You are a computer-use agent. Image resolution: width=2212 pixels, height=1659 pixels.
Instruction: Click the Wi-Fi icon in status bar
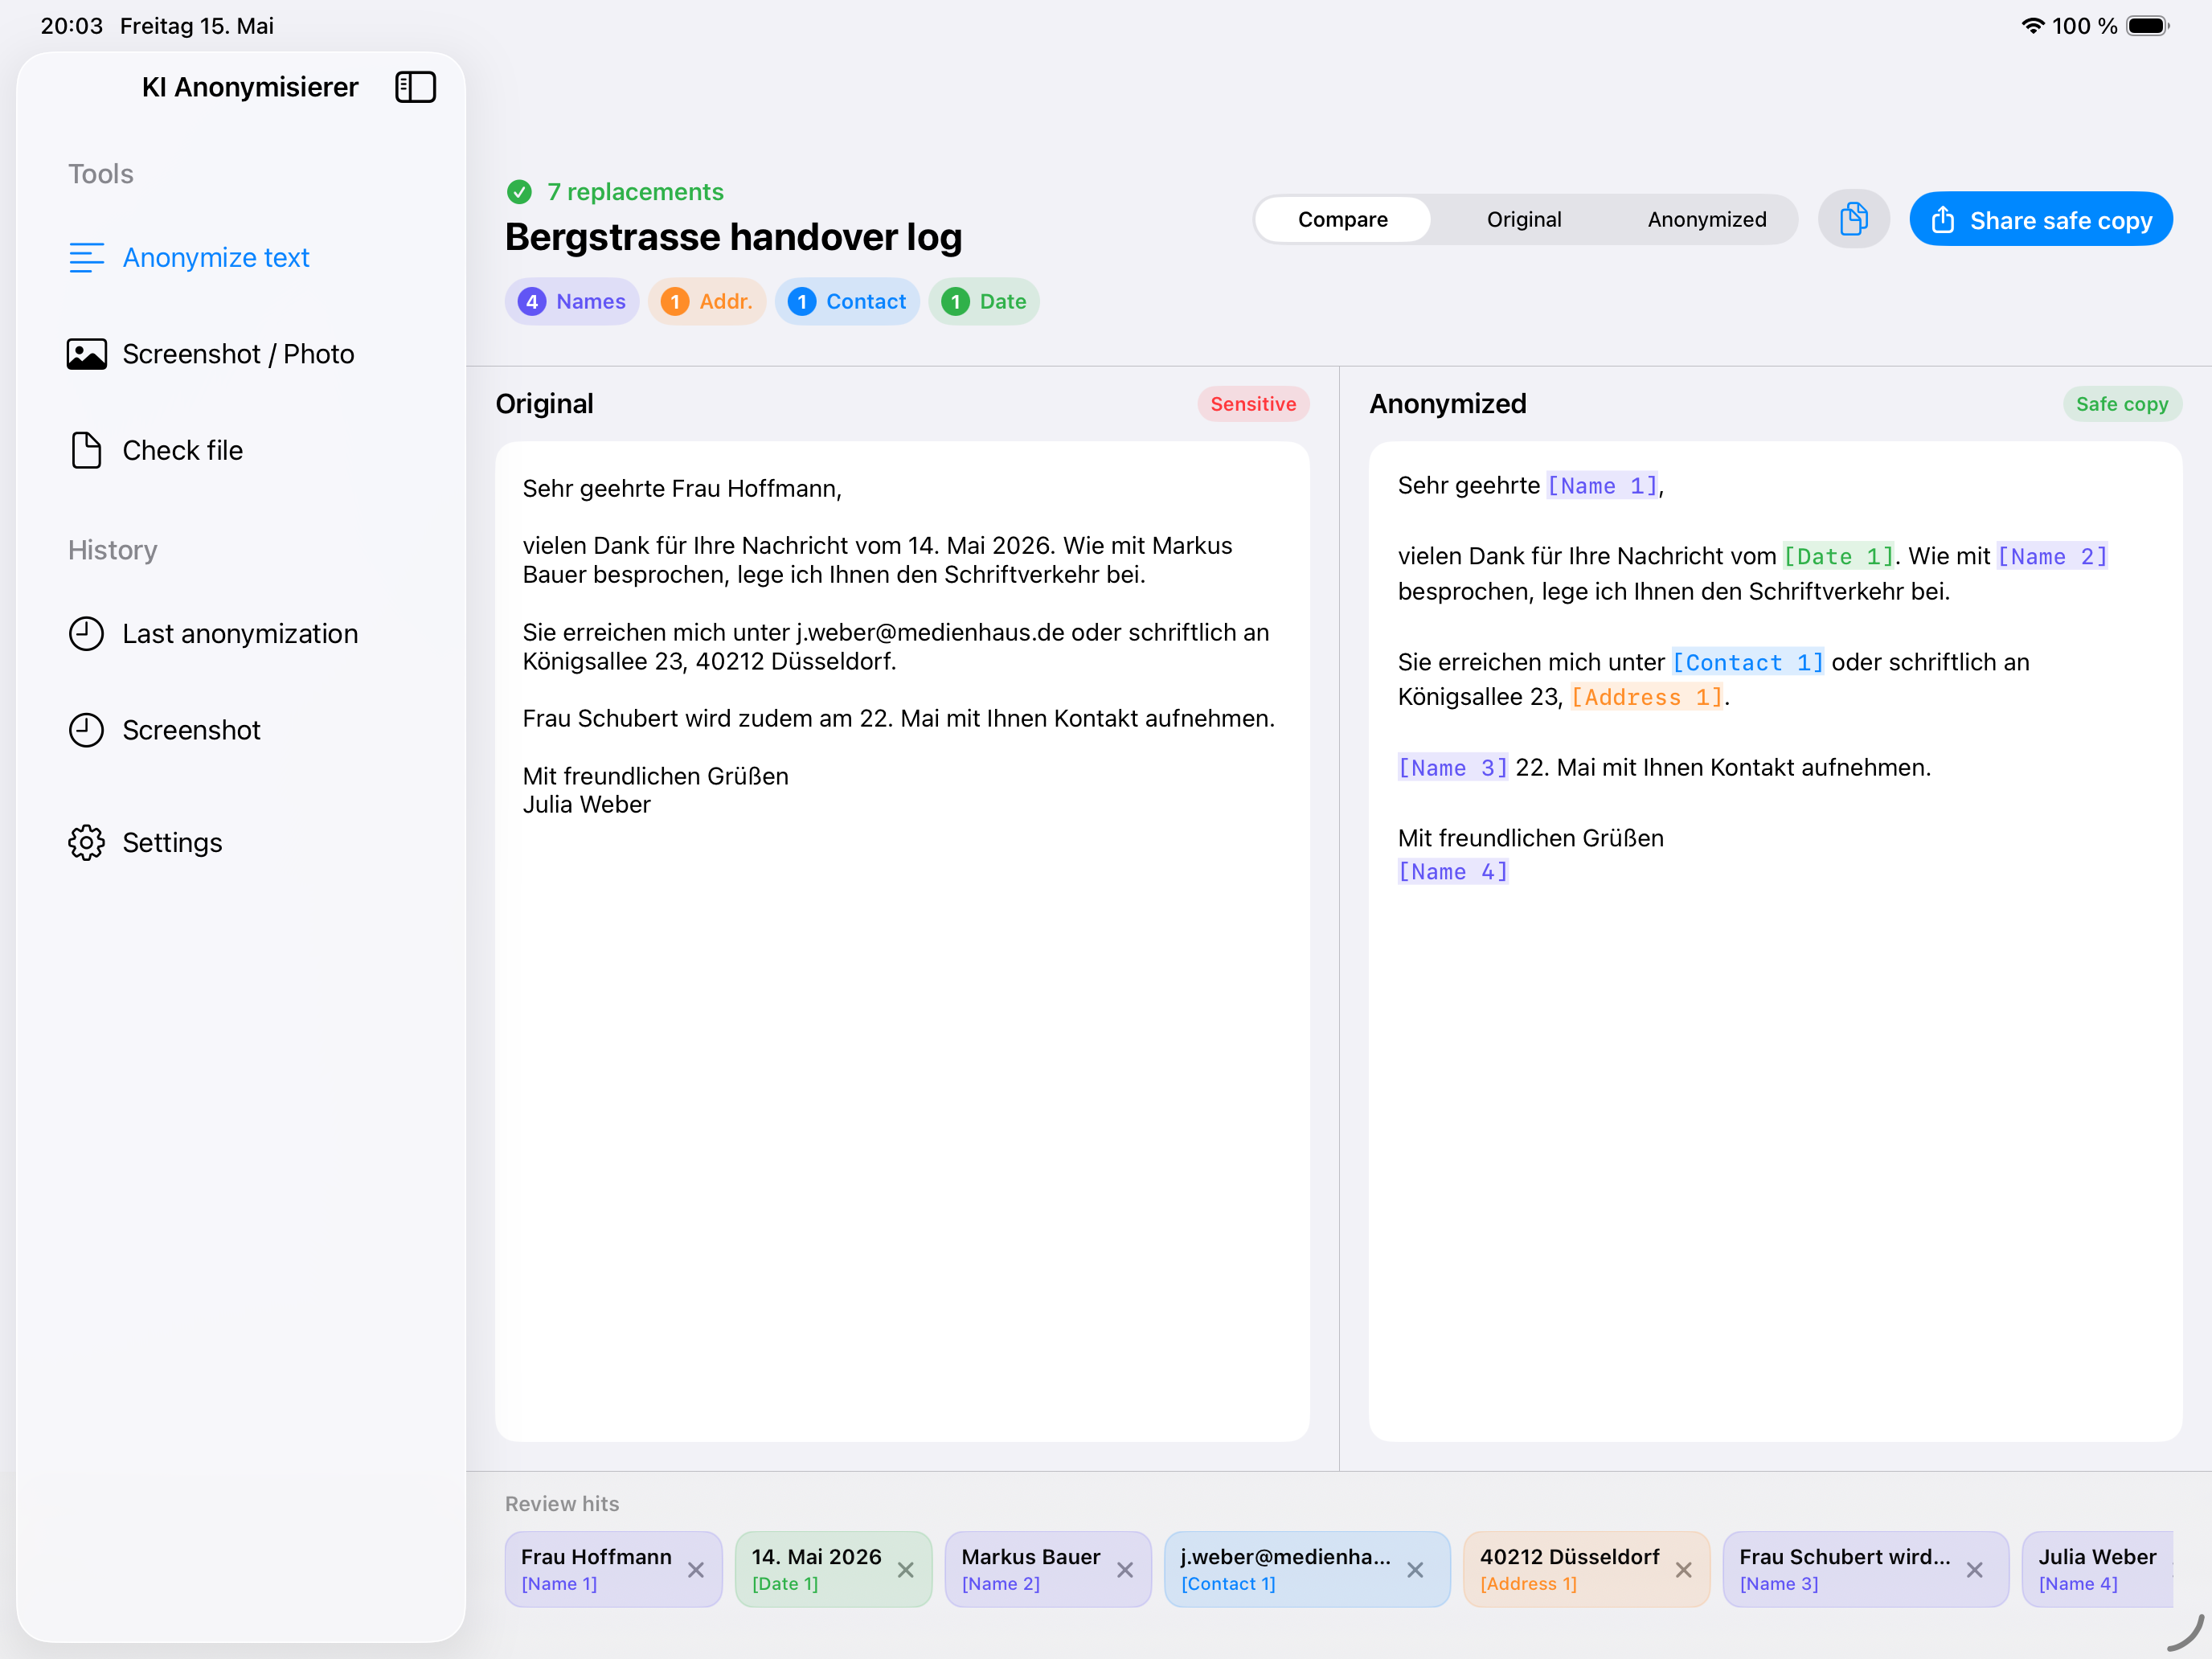[2032, 25]
